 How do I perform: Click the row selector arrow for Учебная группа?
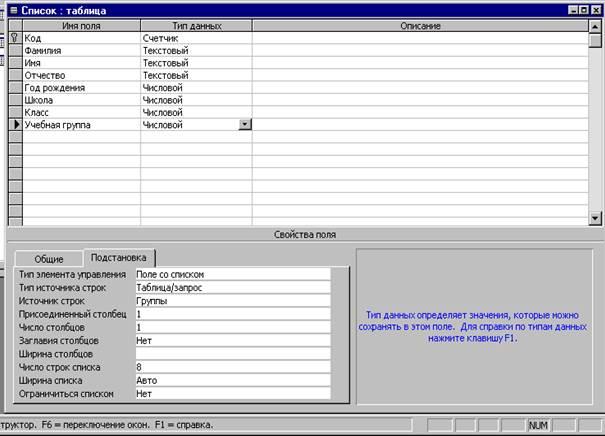(15, 126)
